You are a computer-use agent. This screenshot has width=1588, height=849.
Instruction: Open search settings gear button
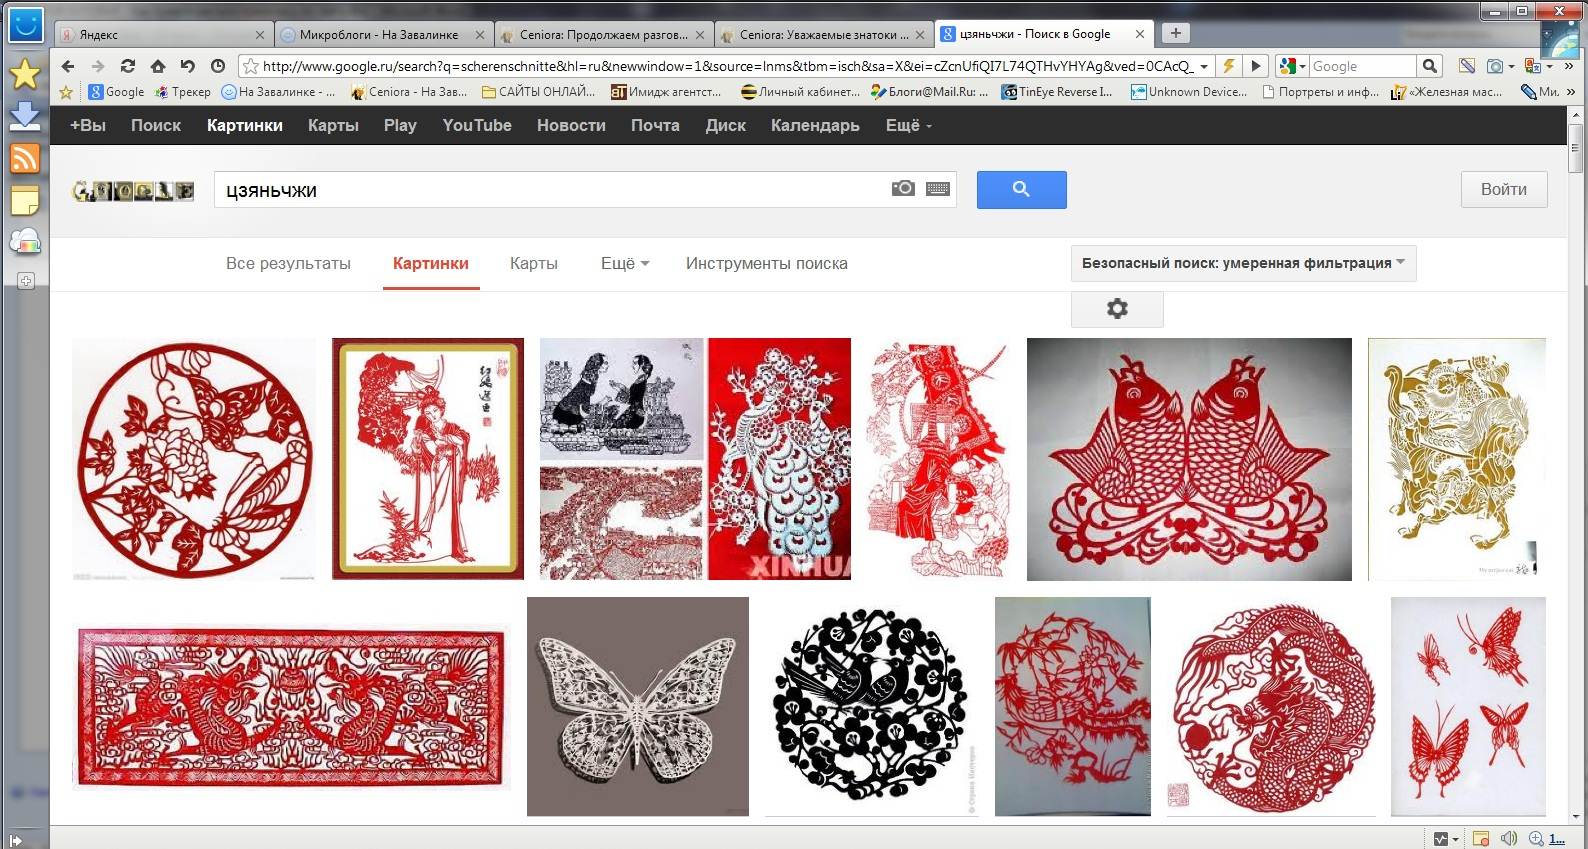coord(1117,309)
